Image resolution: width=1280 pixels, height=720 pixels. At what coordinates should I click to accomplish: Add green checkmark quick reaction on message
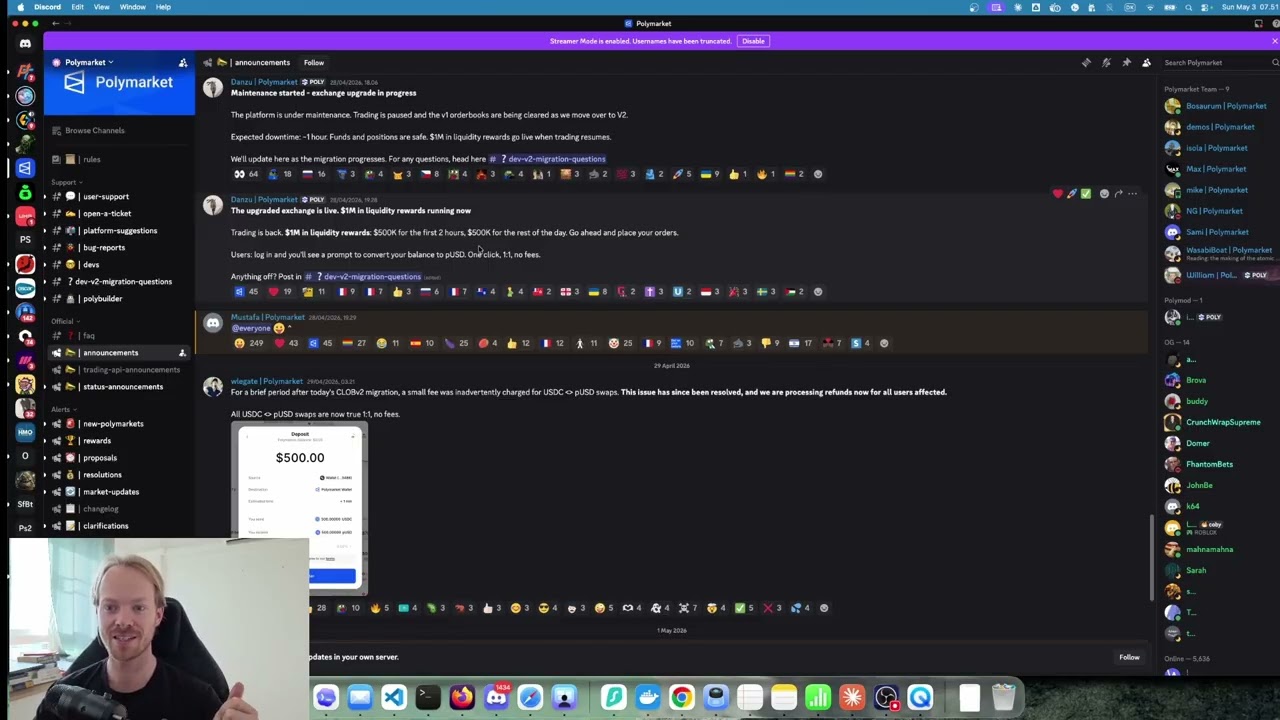coord(1086,194)
